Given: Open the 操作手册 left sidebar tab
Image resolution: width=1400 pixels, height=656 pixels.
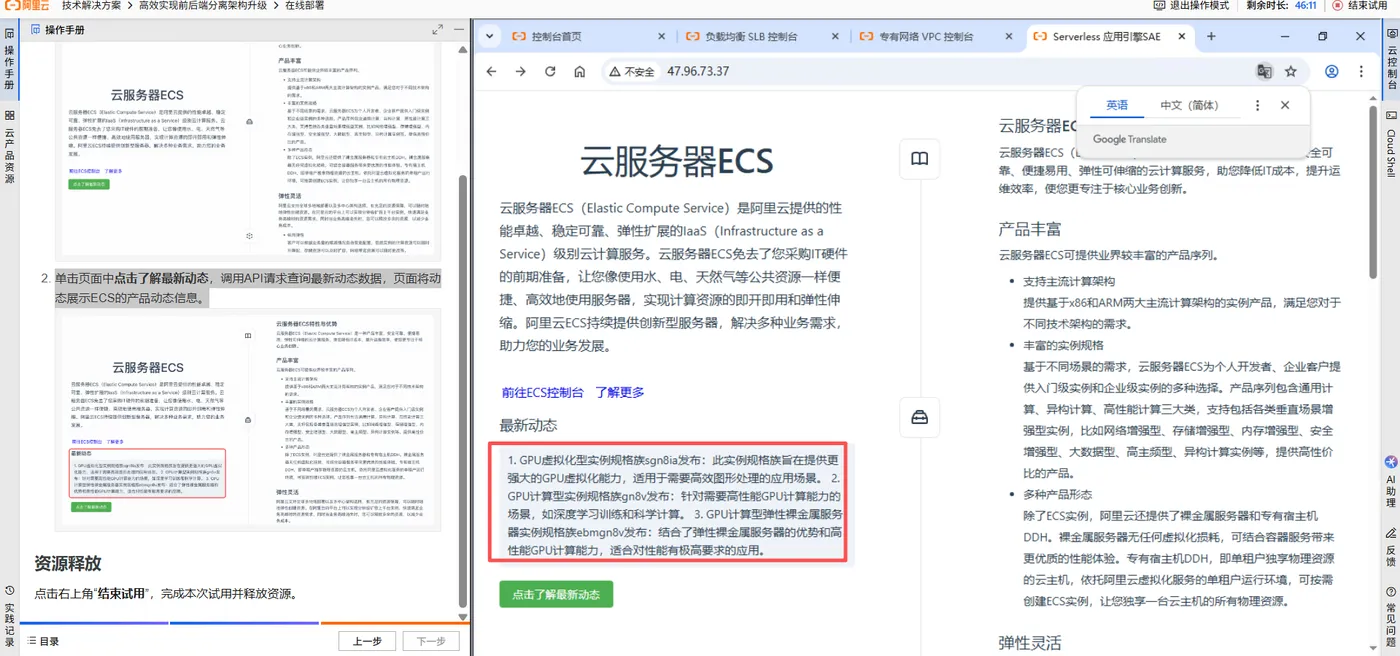Looking at the screenshot, I should point(9,58).
